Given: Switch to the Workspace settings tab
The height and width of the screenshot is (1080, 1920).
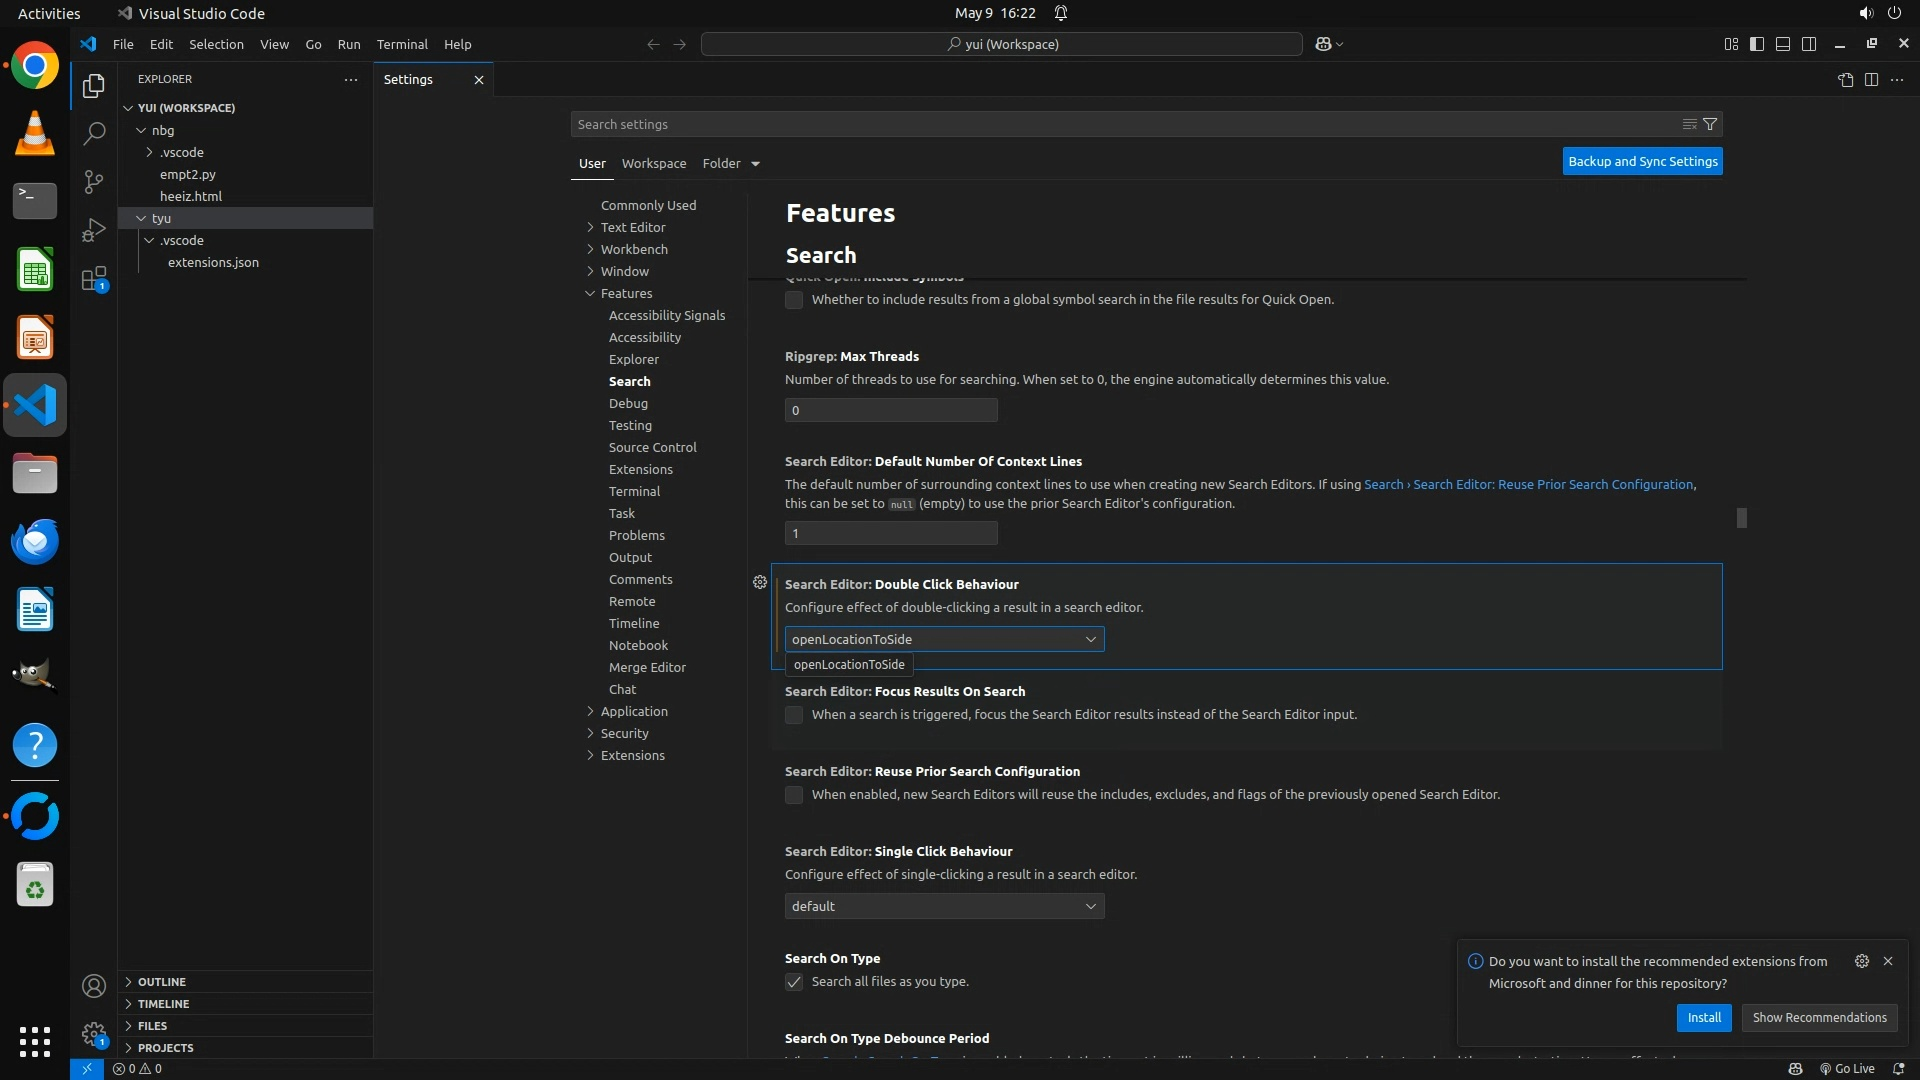Looking at the screenshot, I should tap(653, 163).
